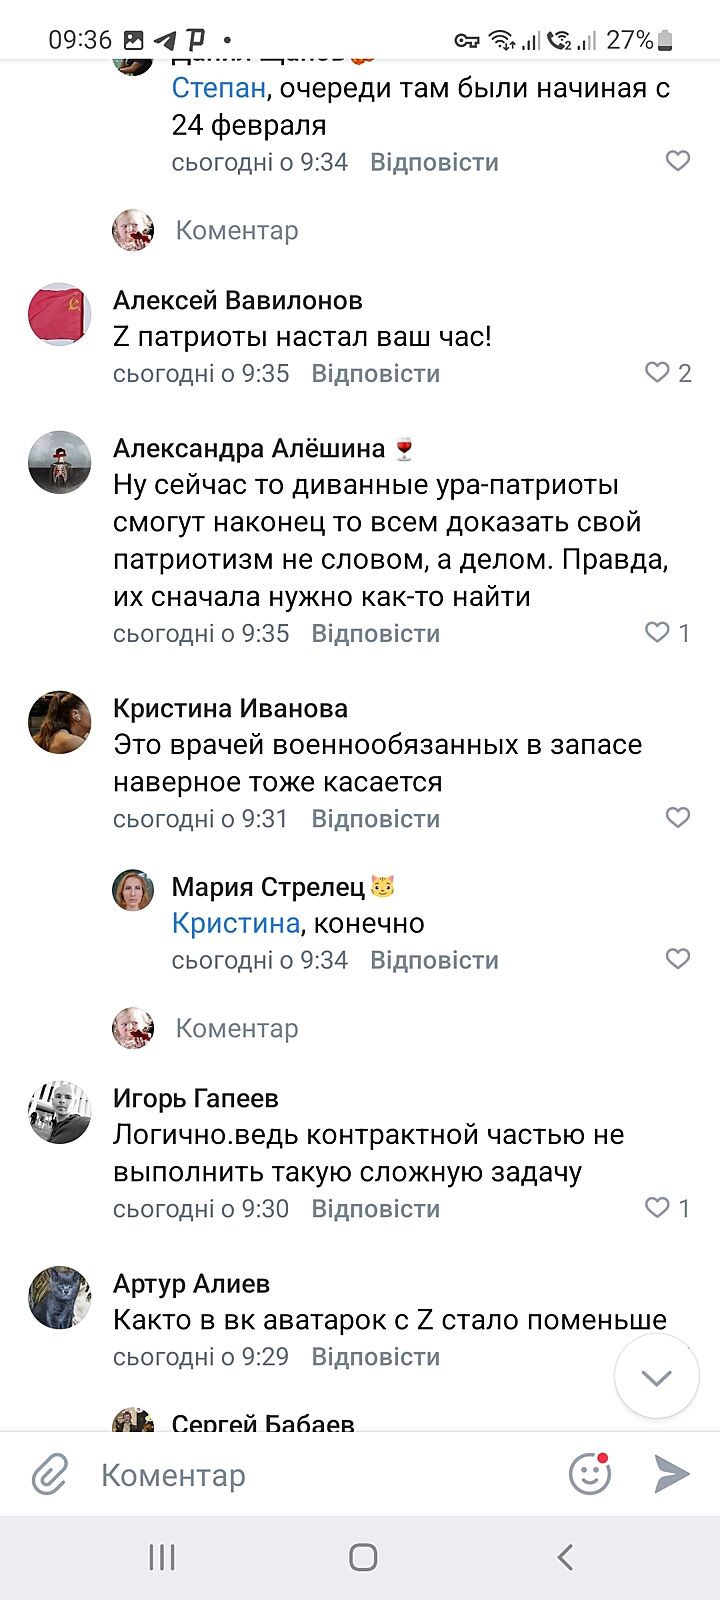Image resolution: width=720 pixels, height=1600 pixels.
Task: Tap the Коментар reply field under Мария's reply
Action: 237,1028
